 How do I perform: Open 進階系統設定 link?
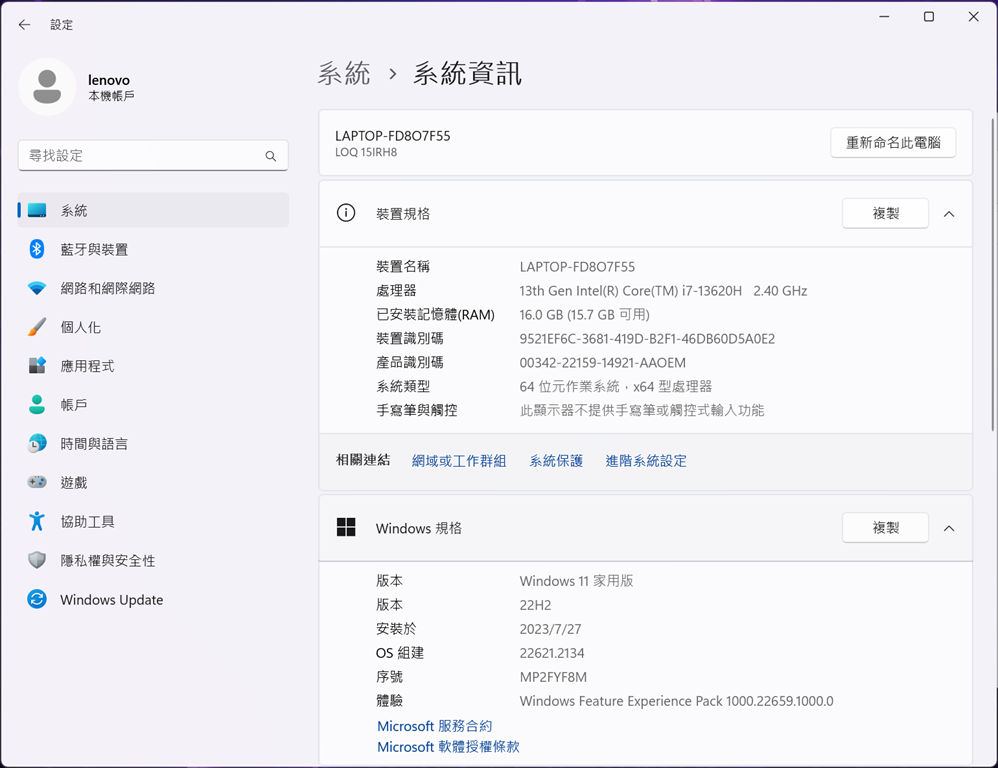pos(646,461)
